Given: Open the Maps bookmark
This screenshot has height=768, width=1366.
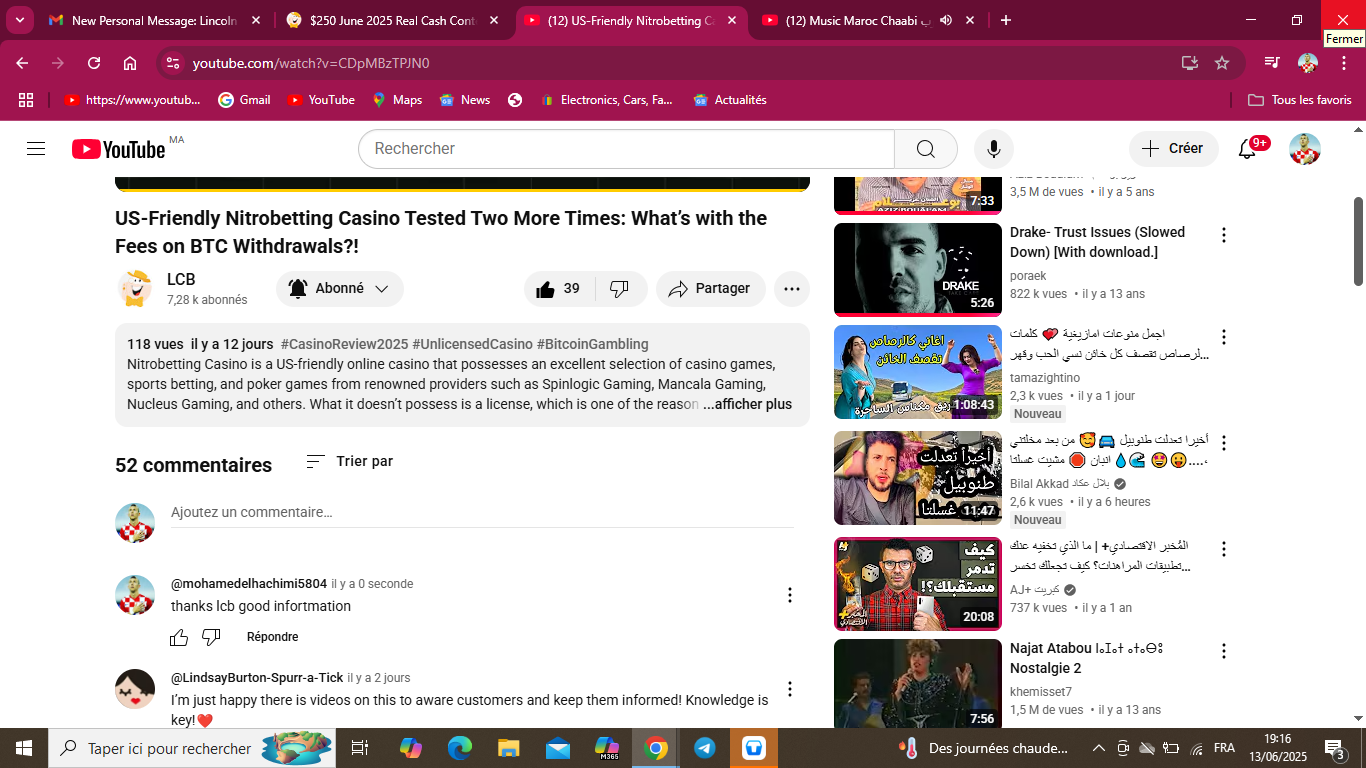Looking at the screenshot, I should coord(397,100).
